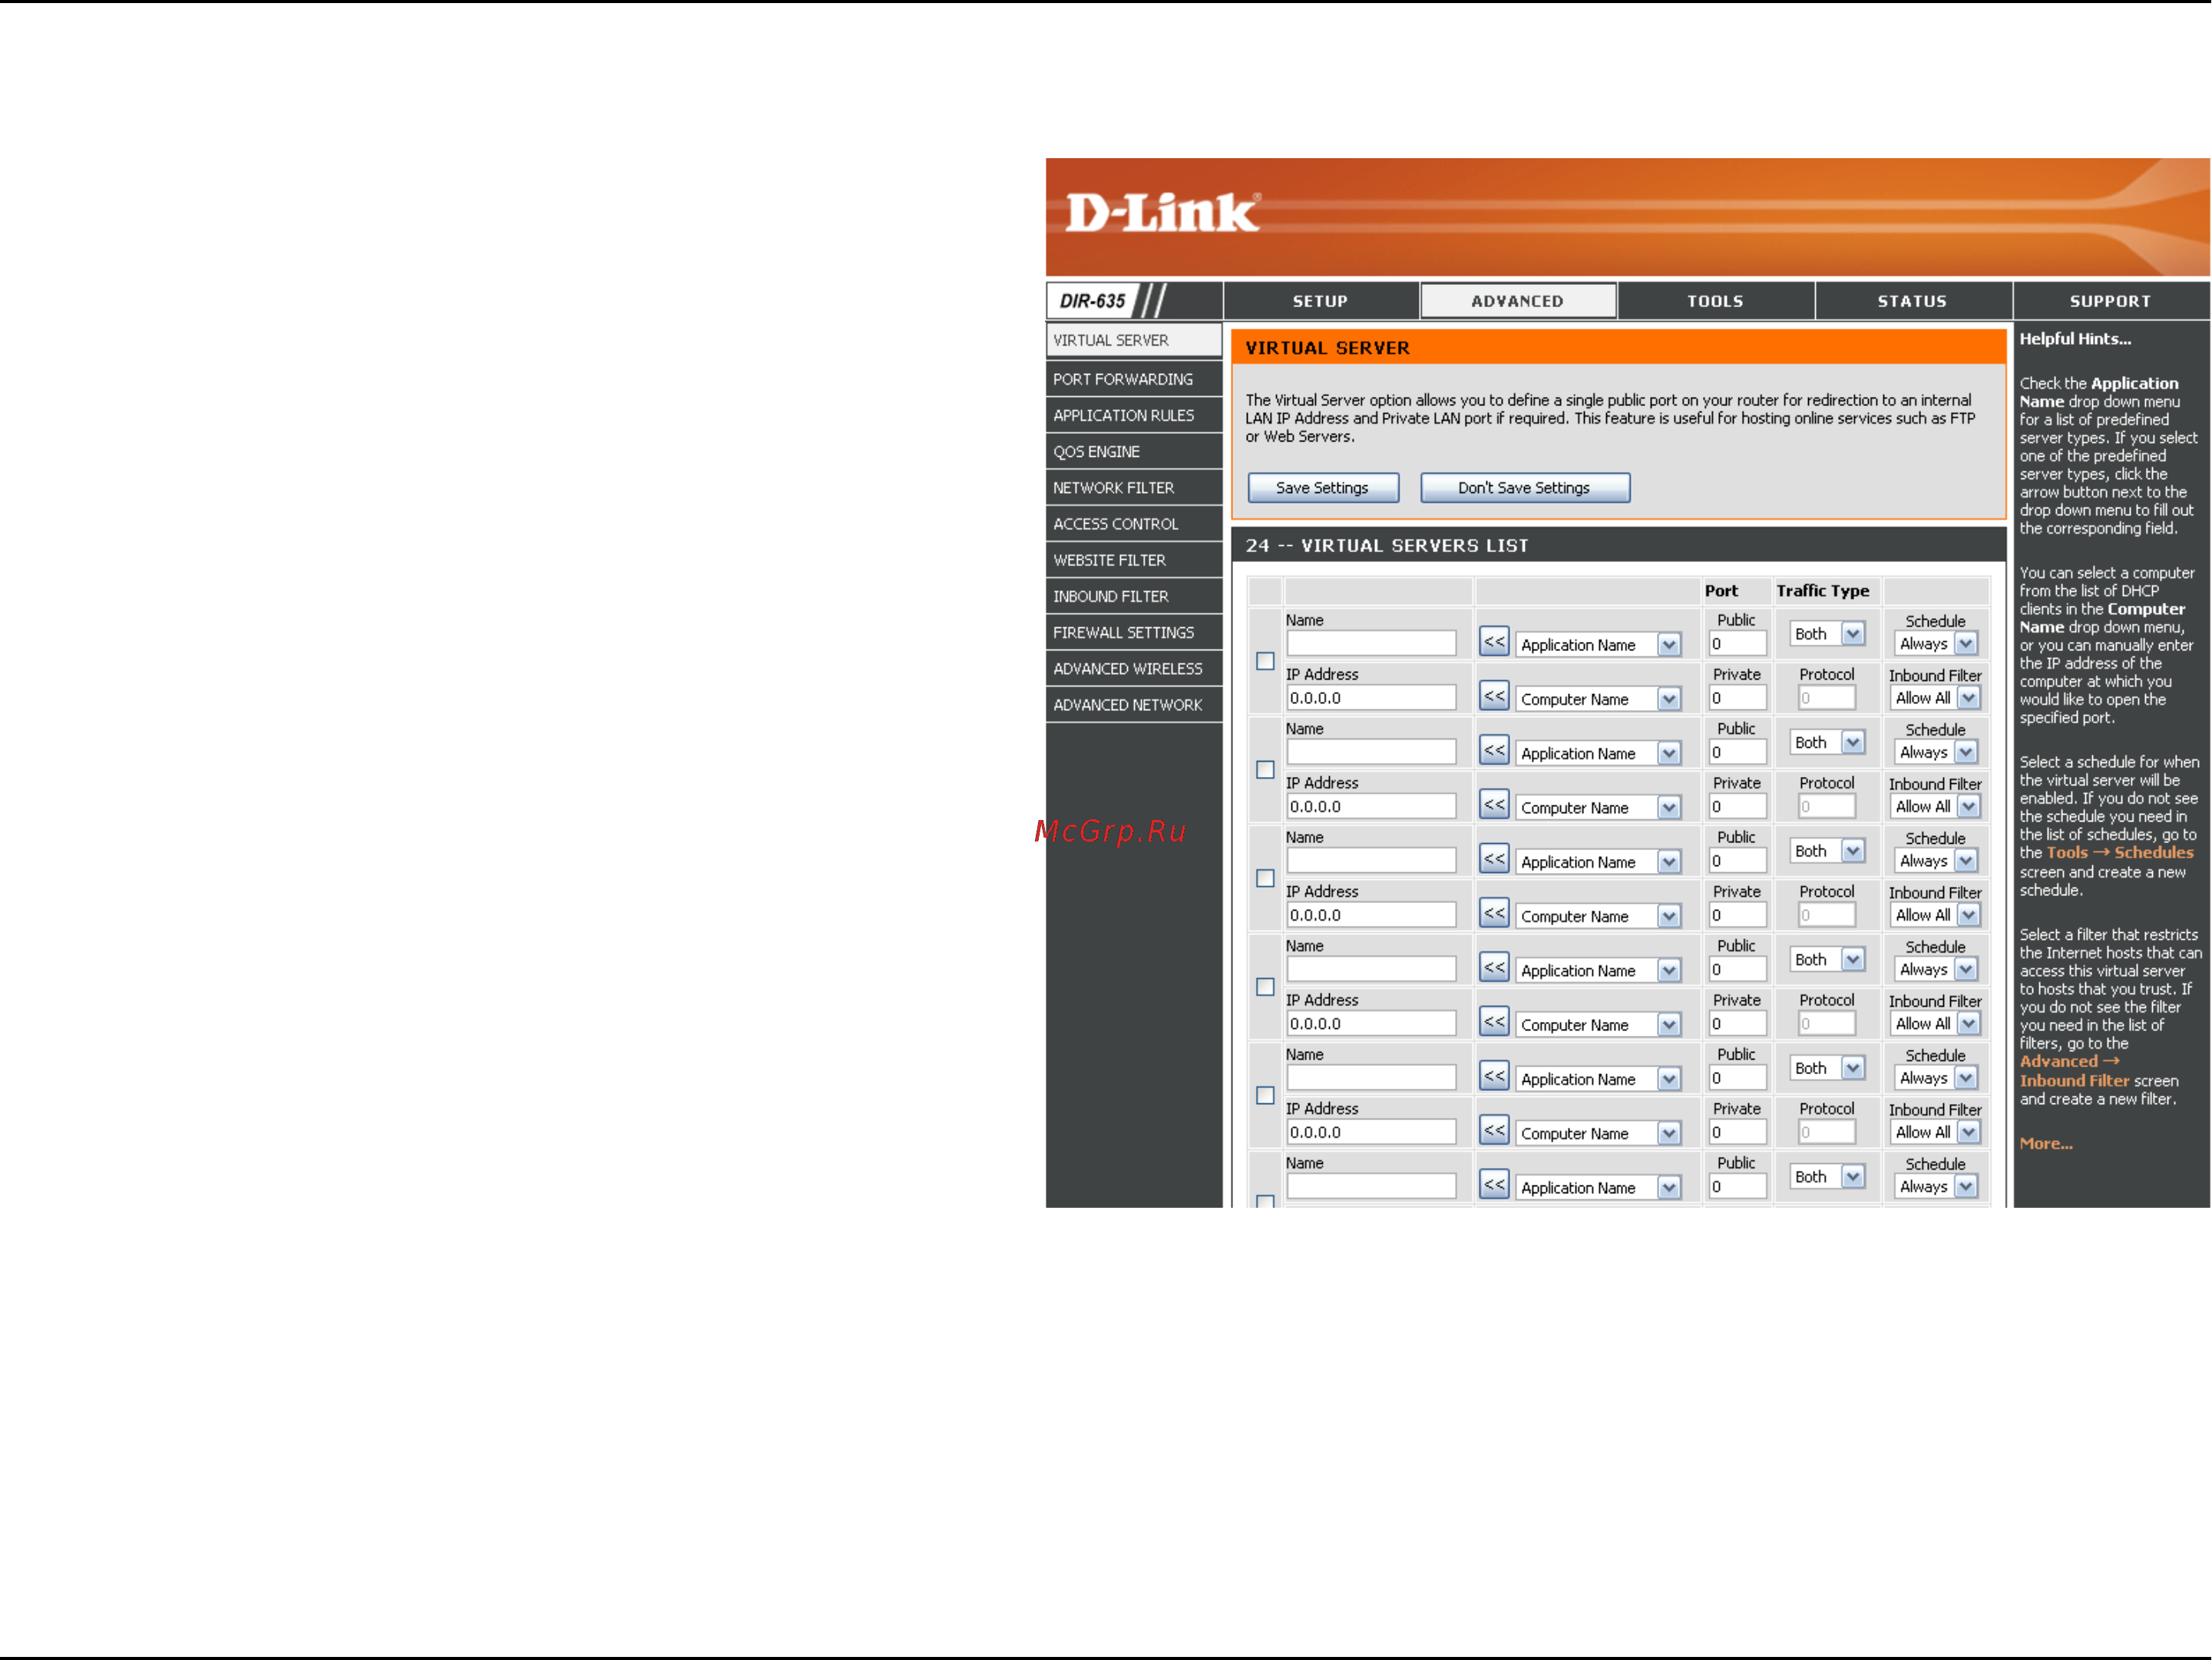Click the D-Link logo in the header
The image size is (2212, 1660).
(1162, 212)
